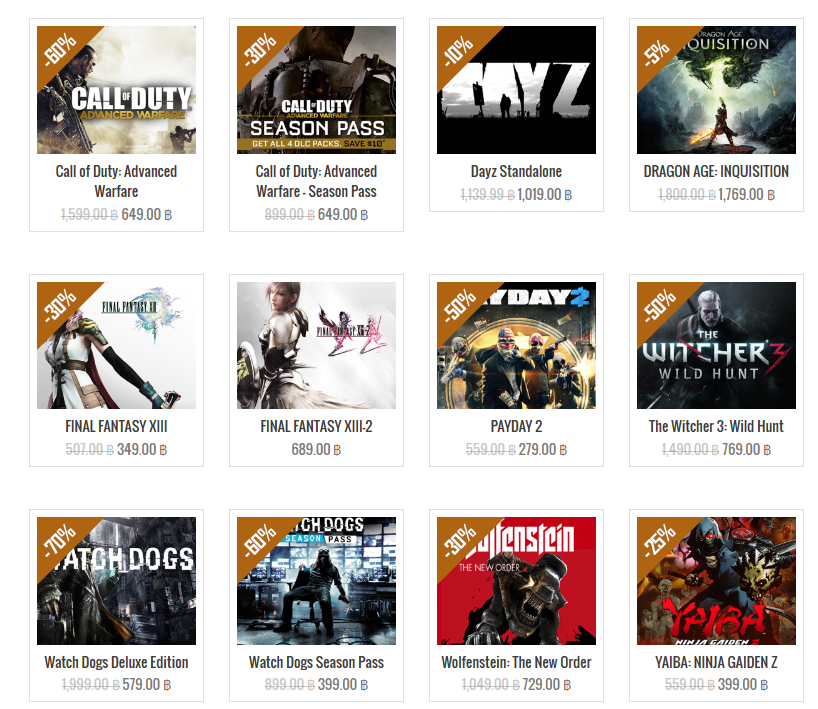818x709 pixels.
Task: Click -30% badge on Advanced Warfare Season Pass
Action: 259,50
